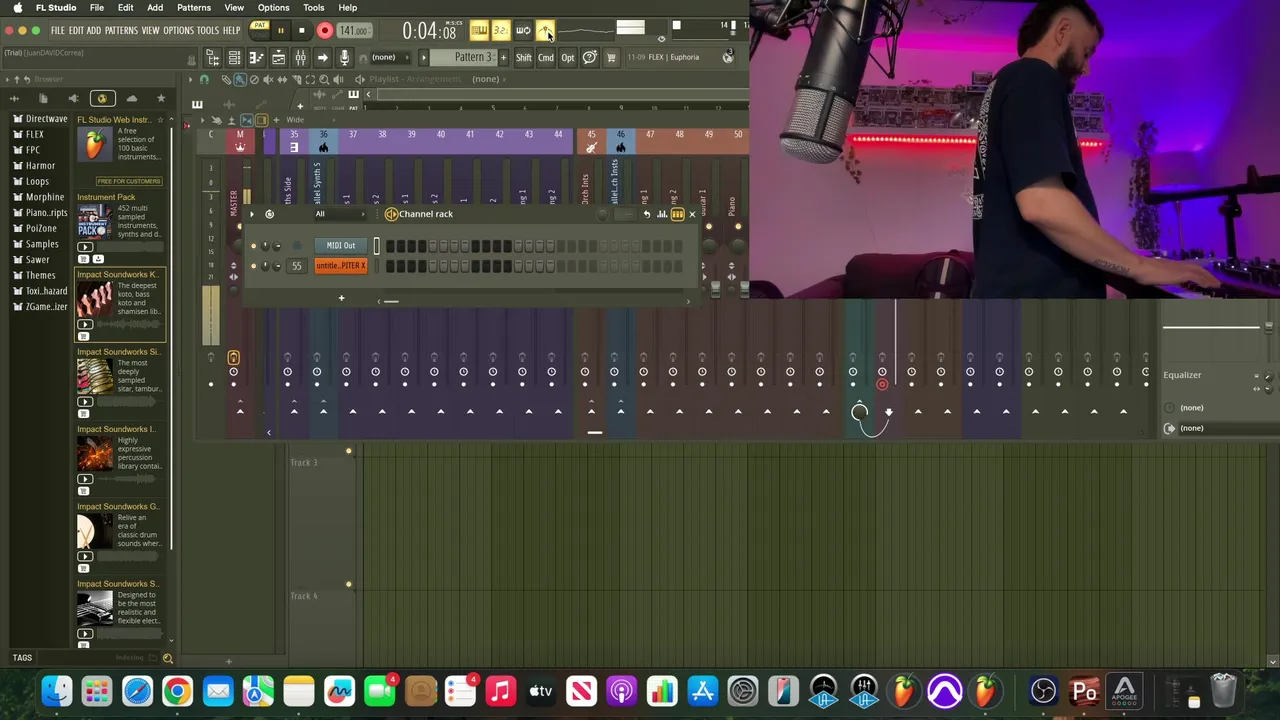Select mixer insert track 36

point(323,143)
